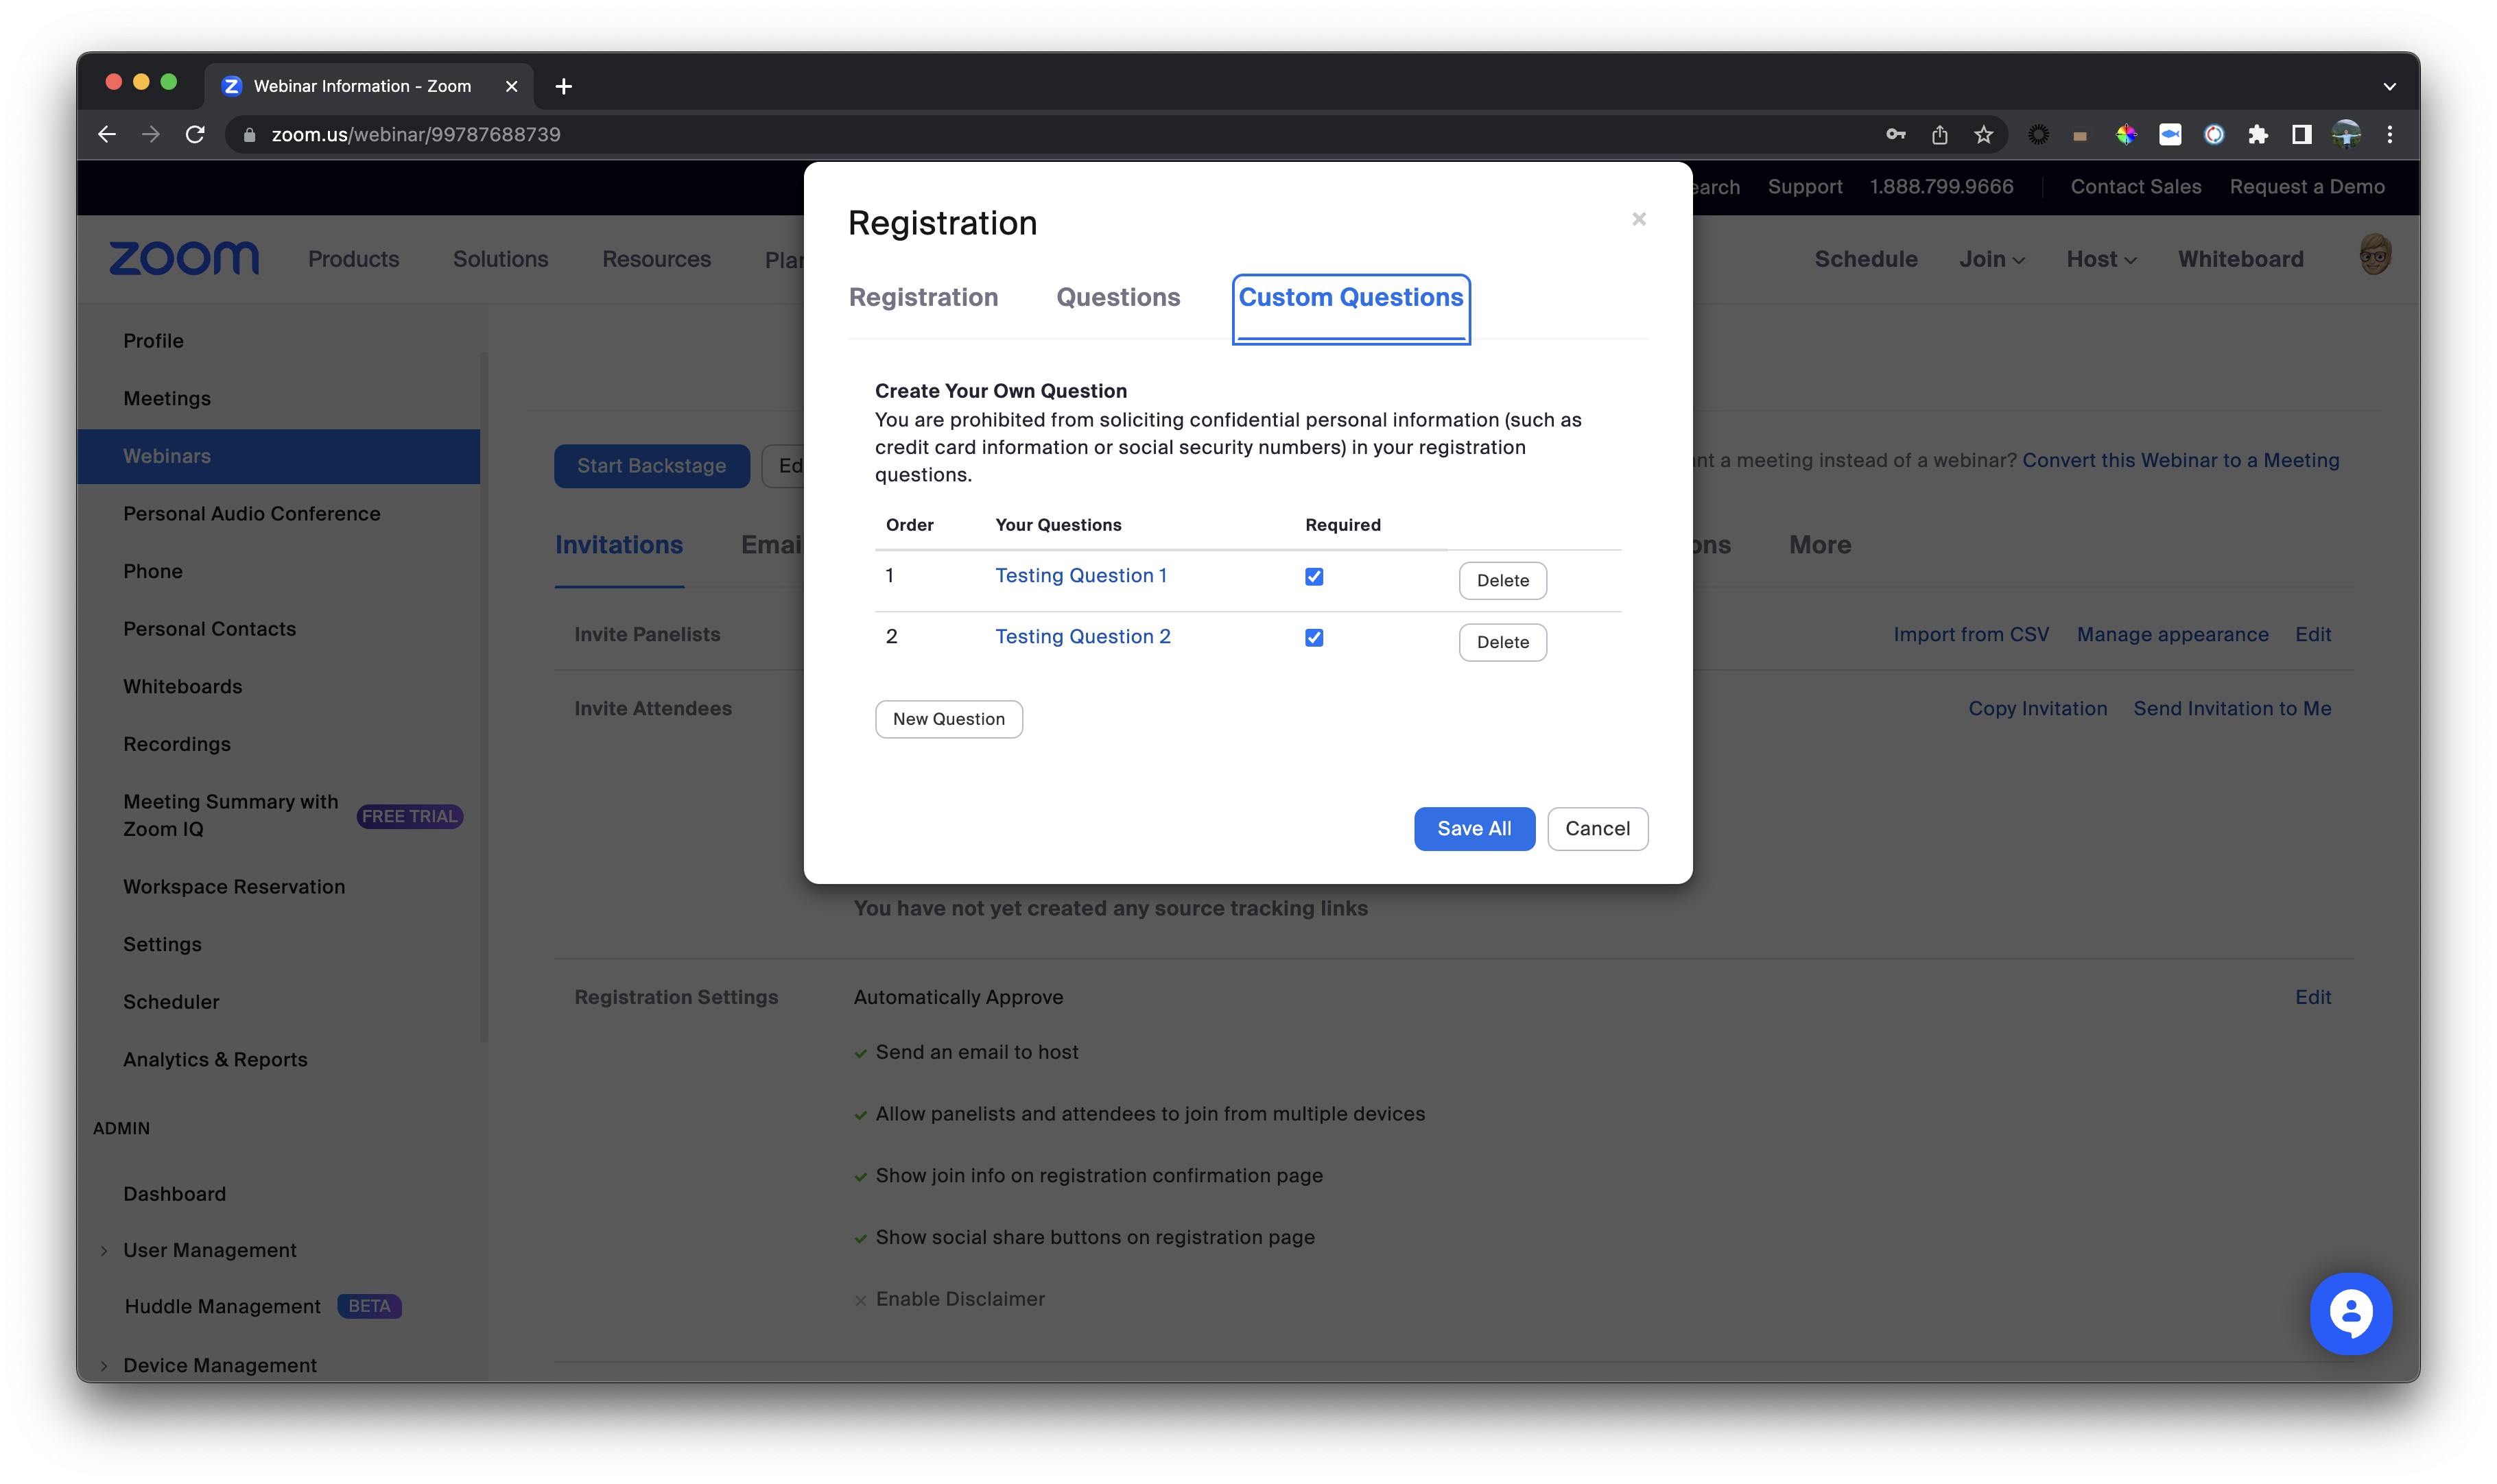Click Whiteboard in header
The width and height of the screenshot is (2497, 1484).
click(2240, 259)
